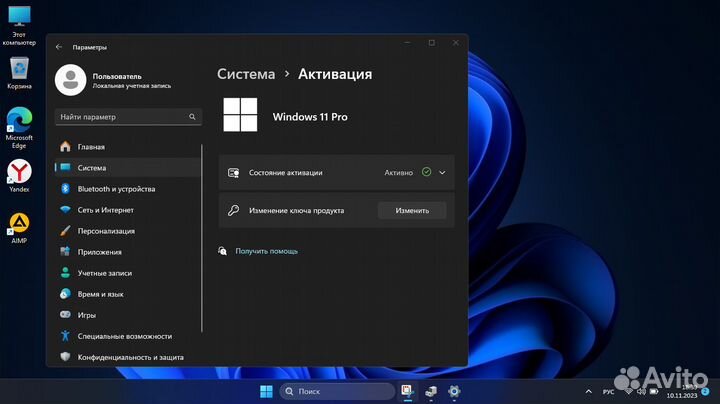Select the Система section
The height and width of the screenshot is (404, 720).
[x=128, y=168]
